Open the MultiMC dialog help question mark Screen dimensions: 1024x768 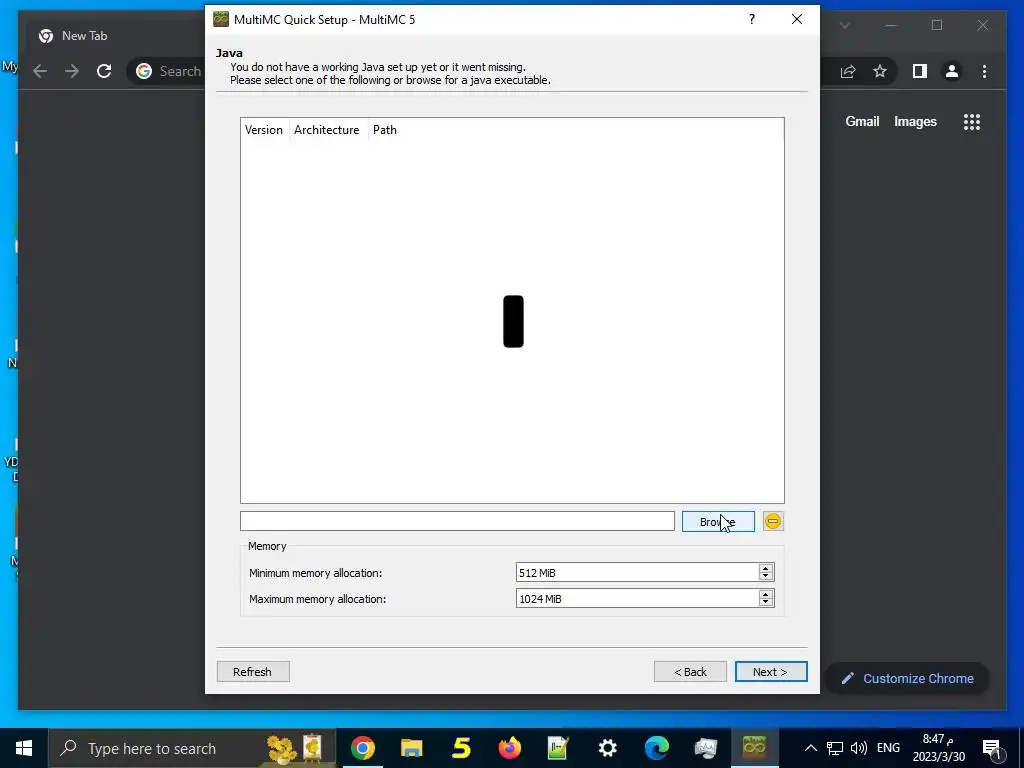click(x=752, y=19)
